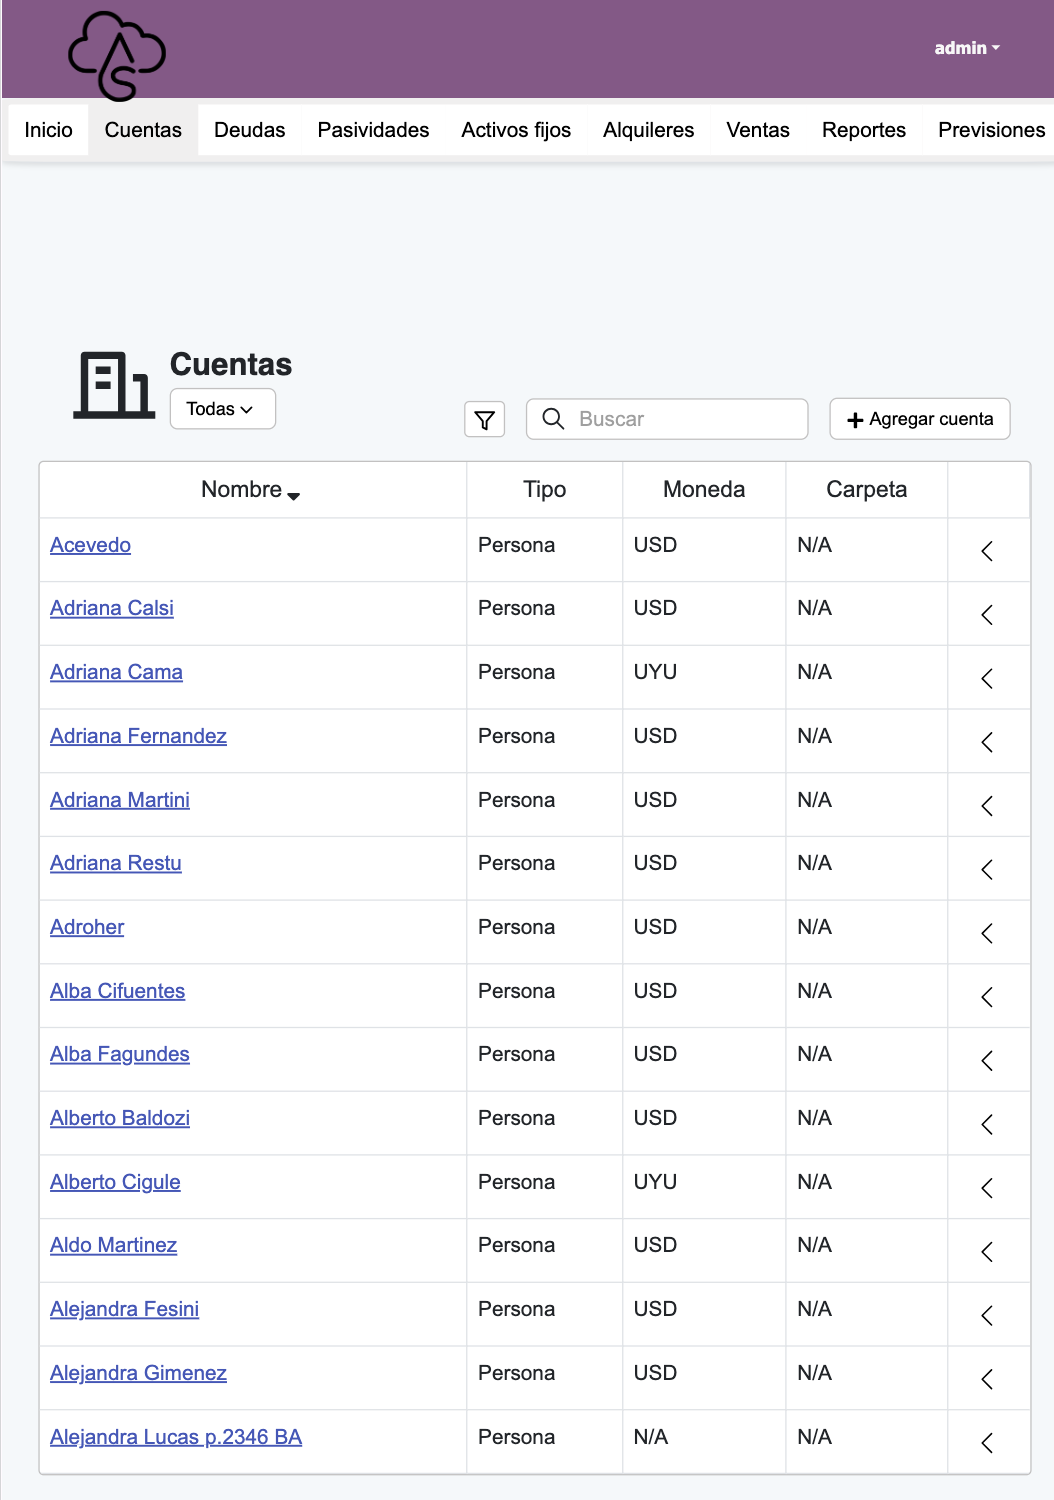The image size is (1054, 1500).
Task: Switch to the Deudas tab
Action: point(249,130)
